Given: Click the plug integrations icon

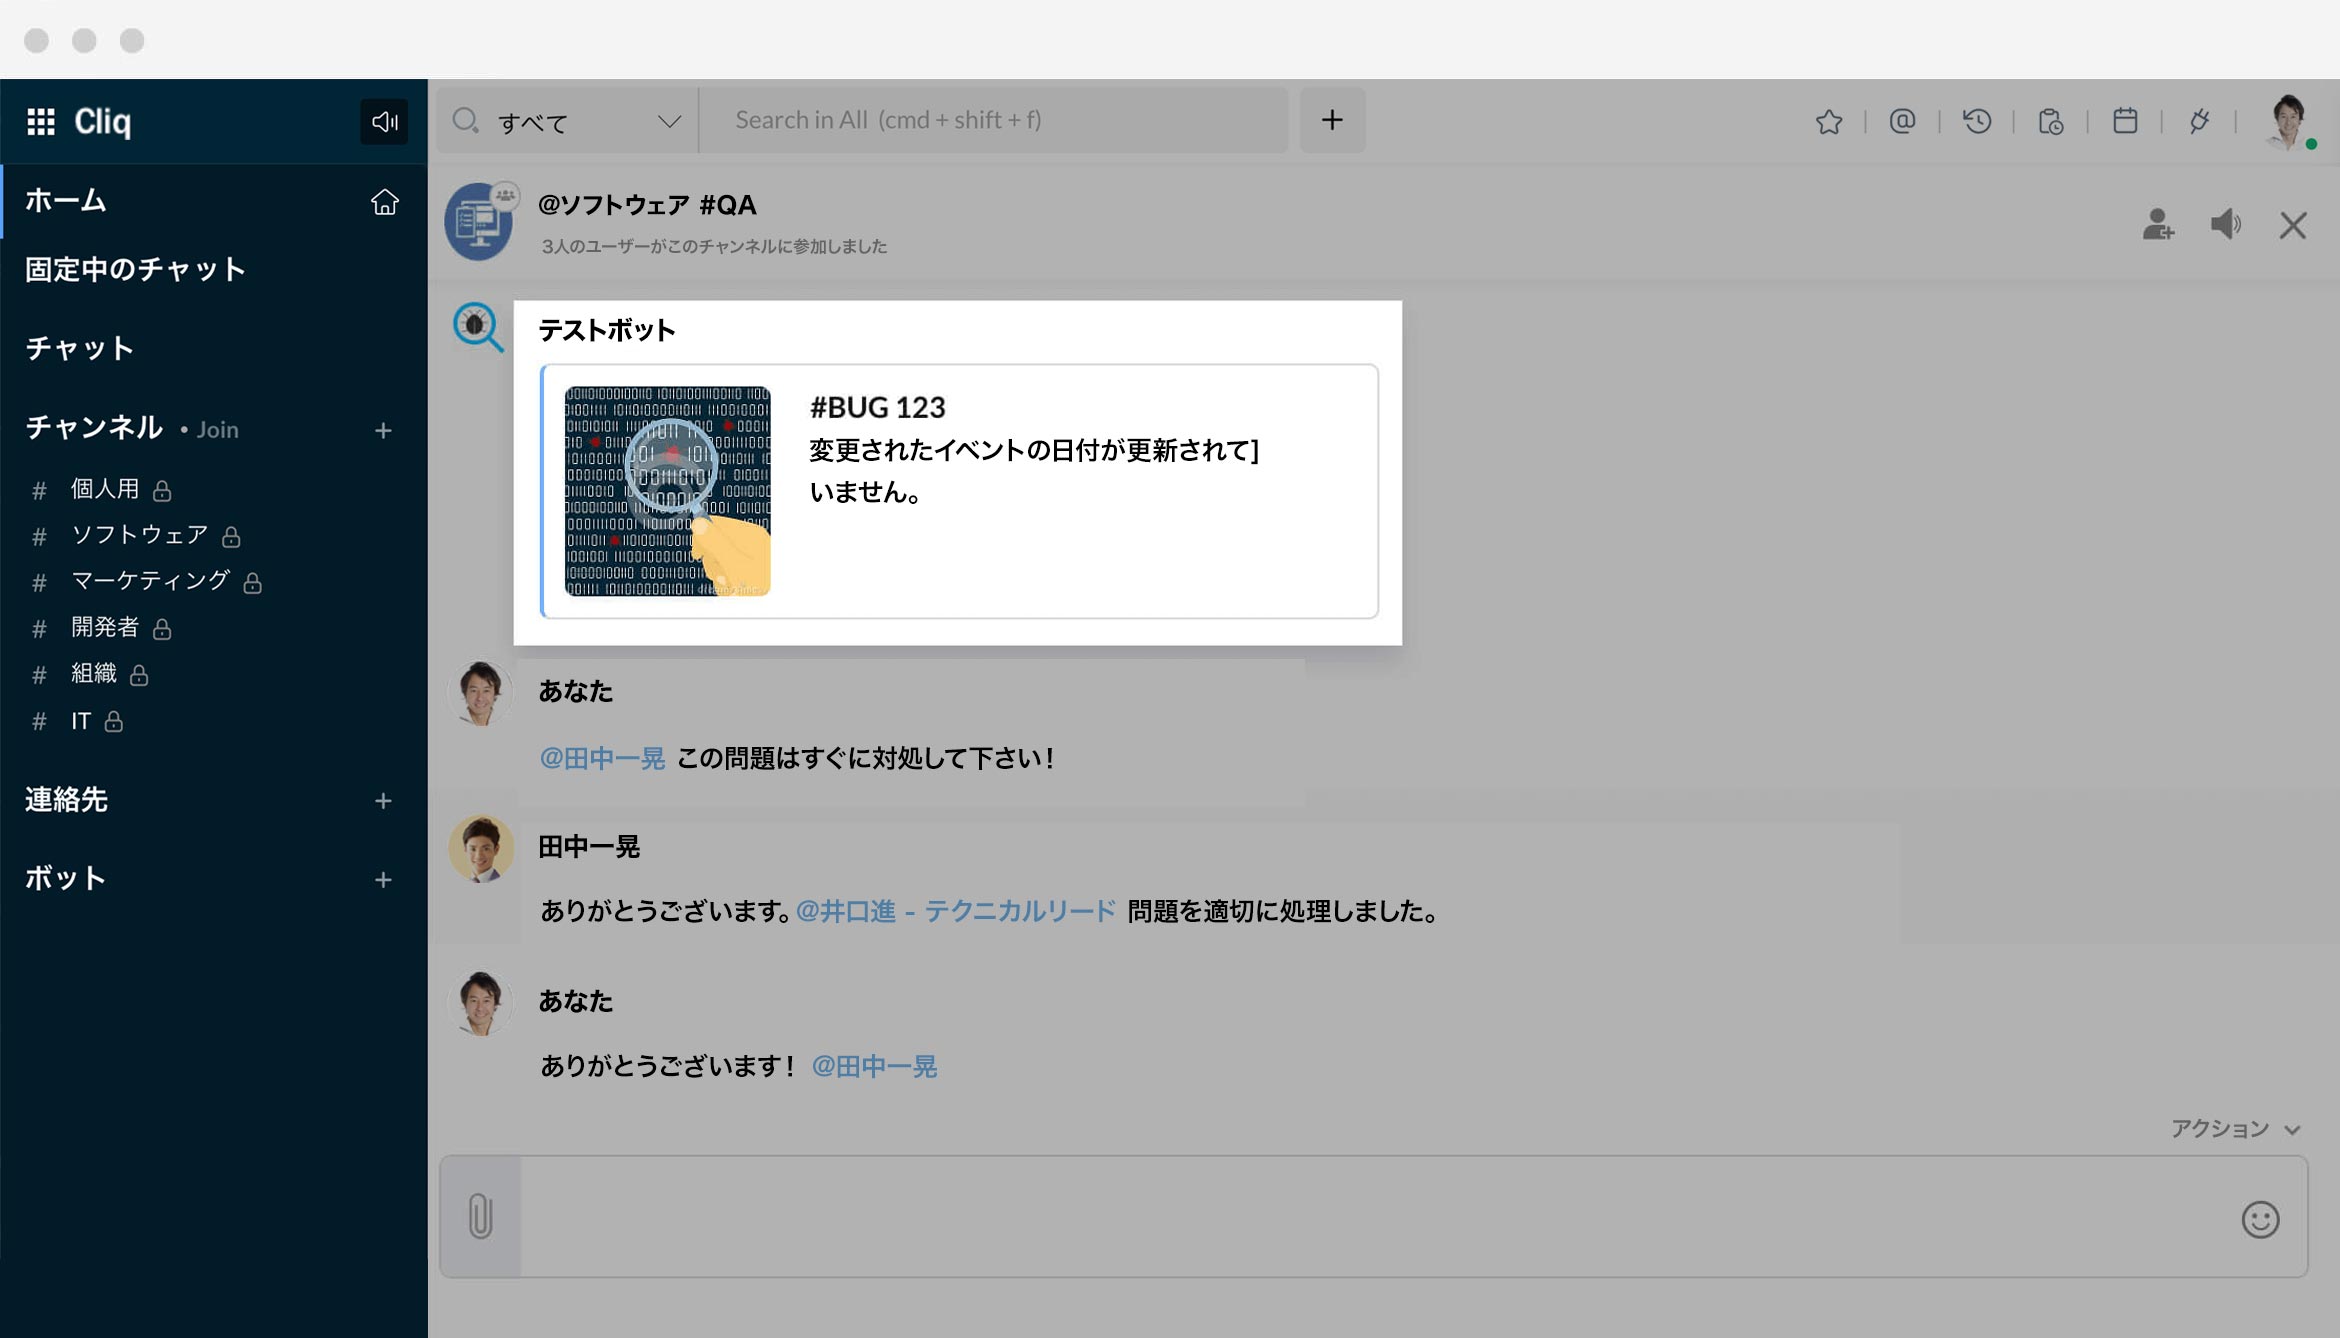Looking at the screenshot, I should click(x=2198, y=121).
